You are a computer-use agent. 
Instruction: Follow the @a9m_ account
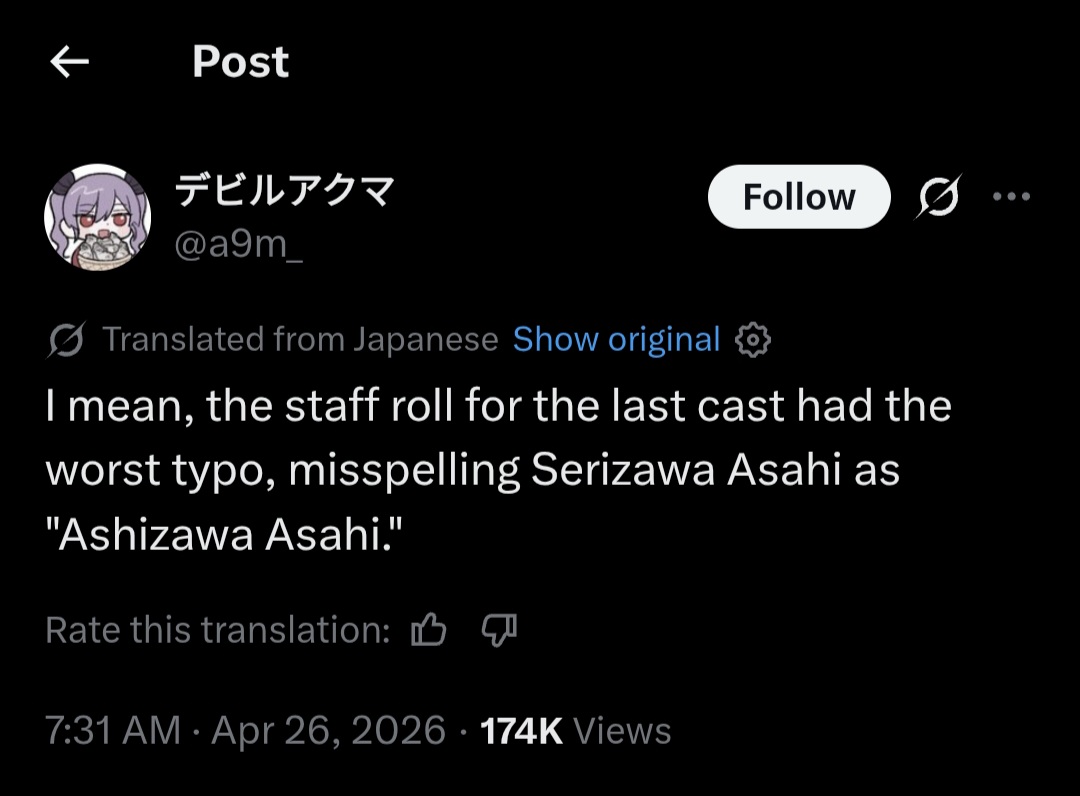(799, 197)
